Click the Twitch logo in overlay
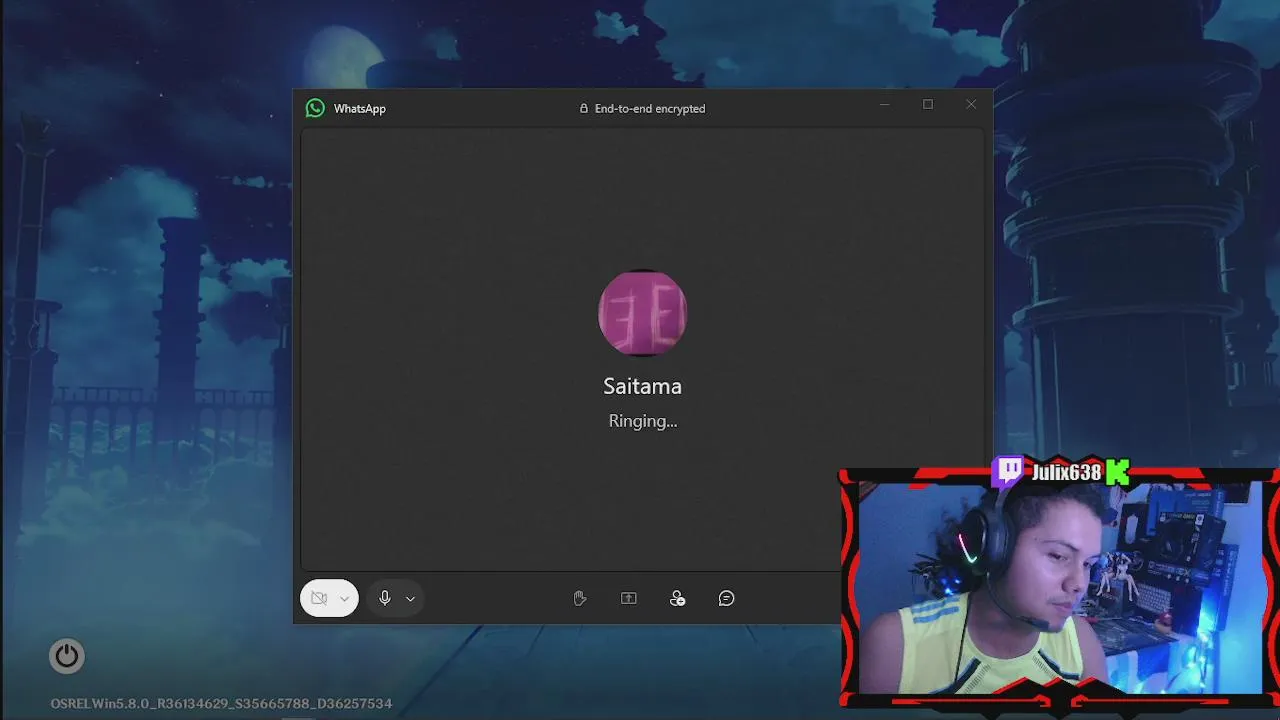Image resolution: width=1280 pixels, height=720 pixels. [x=1009, y=471]
